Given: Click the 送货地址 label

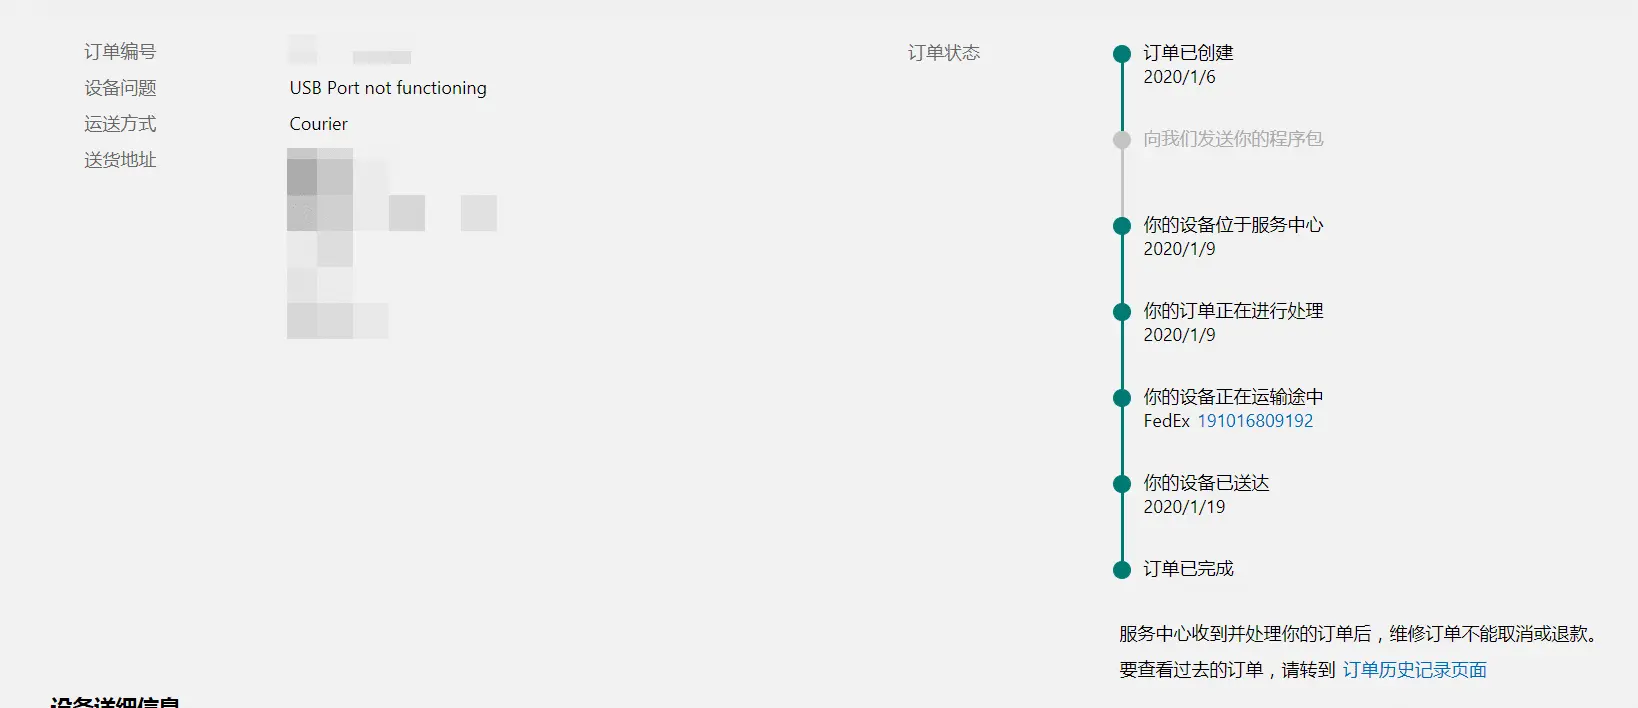Looking at the screenshot, I should [120, 160].
